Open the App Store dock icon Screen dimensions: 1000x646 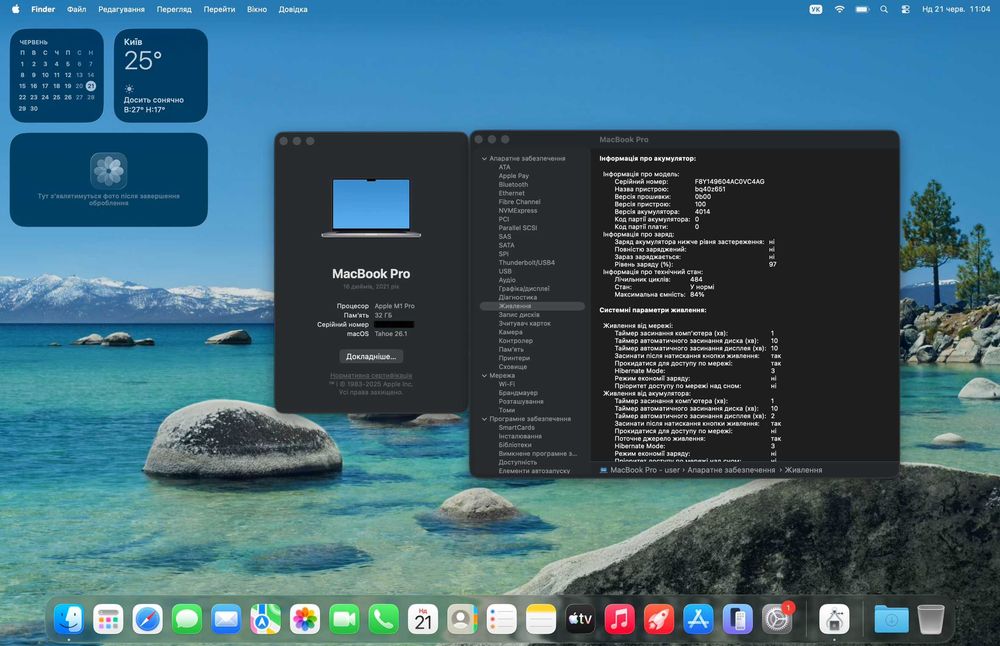click(x=698, y=619)
